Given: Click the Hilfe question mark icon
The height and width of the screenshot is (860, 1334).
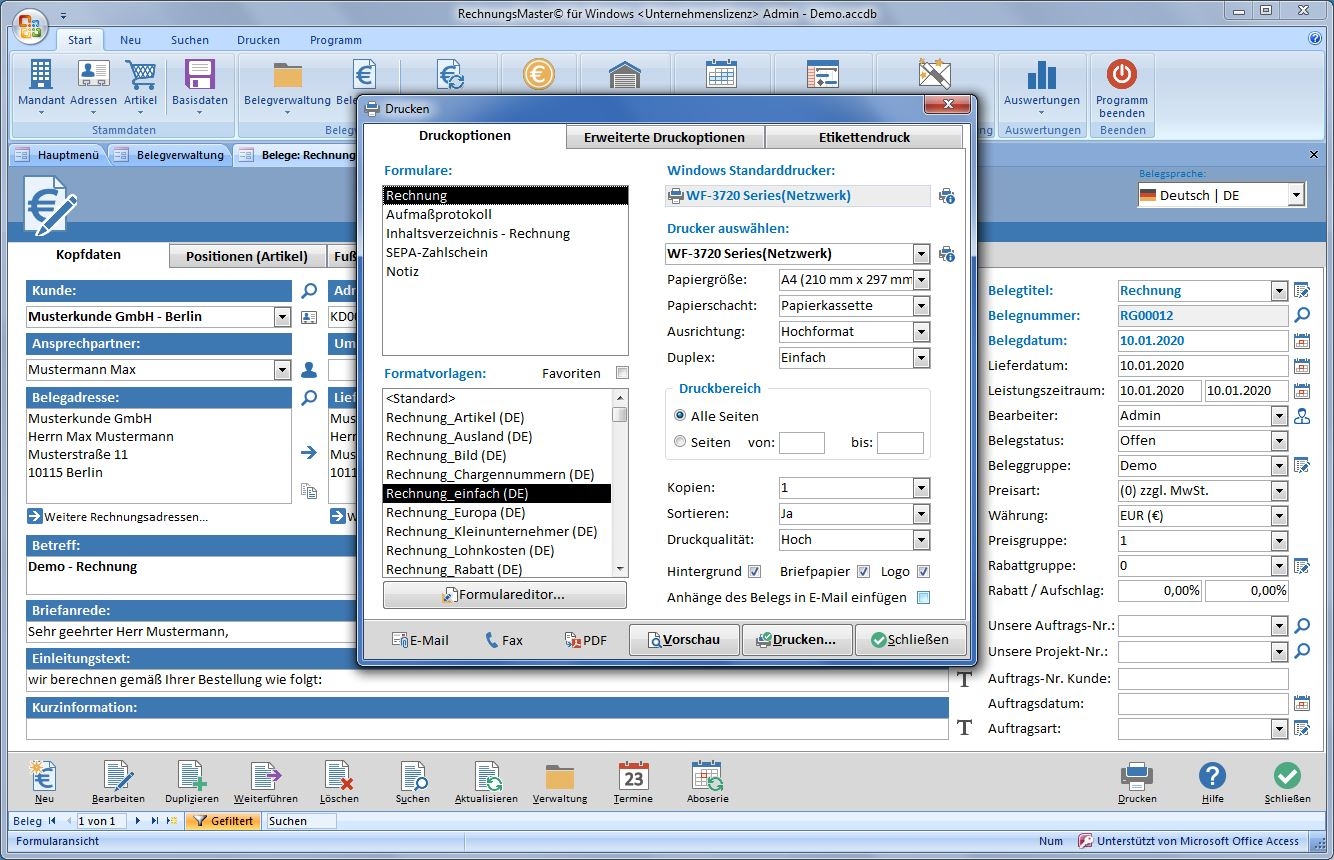Looking at the screenshot, I should point(1212,777).
